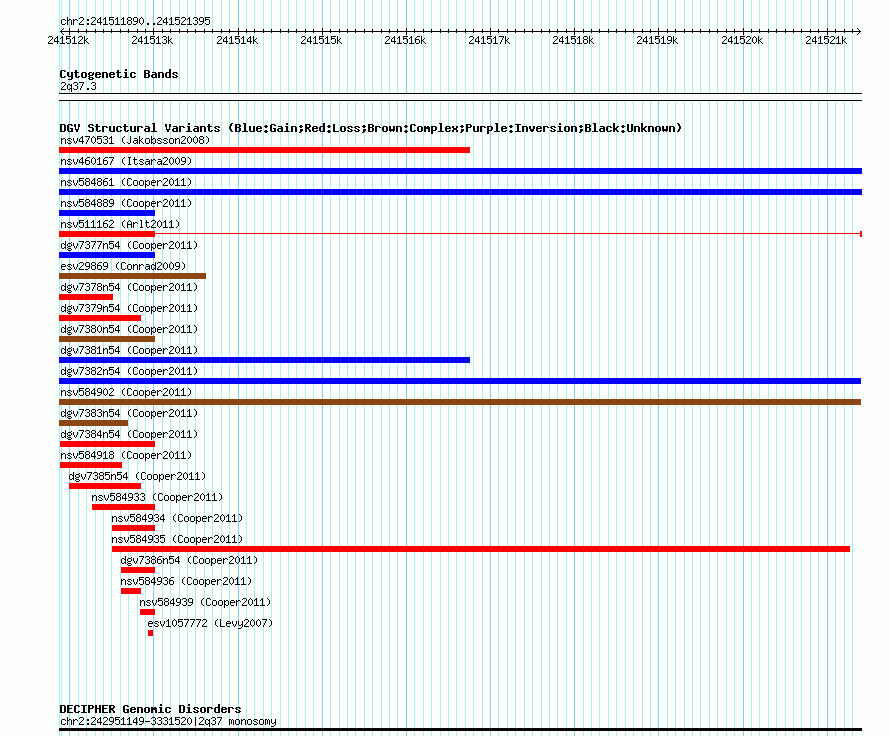Open dgv7384n54 (Cooper2011) label
Screen dimensions: 890x736
[x=129, y=434]
